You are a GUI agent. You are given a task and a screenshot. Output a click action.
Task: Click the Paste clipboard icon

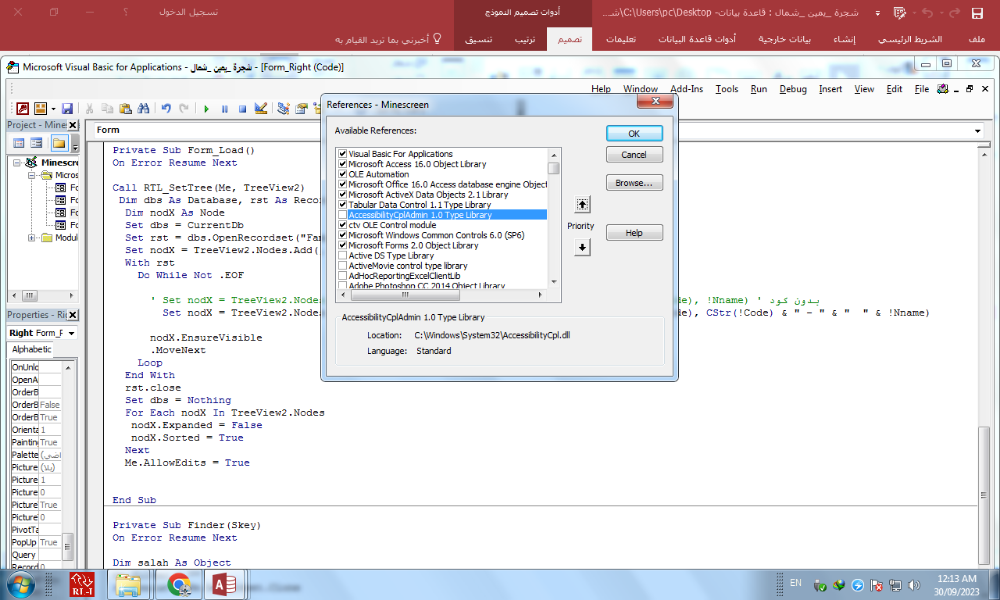click(x=125, y=108)
